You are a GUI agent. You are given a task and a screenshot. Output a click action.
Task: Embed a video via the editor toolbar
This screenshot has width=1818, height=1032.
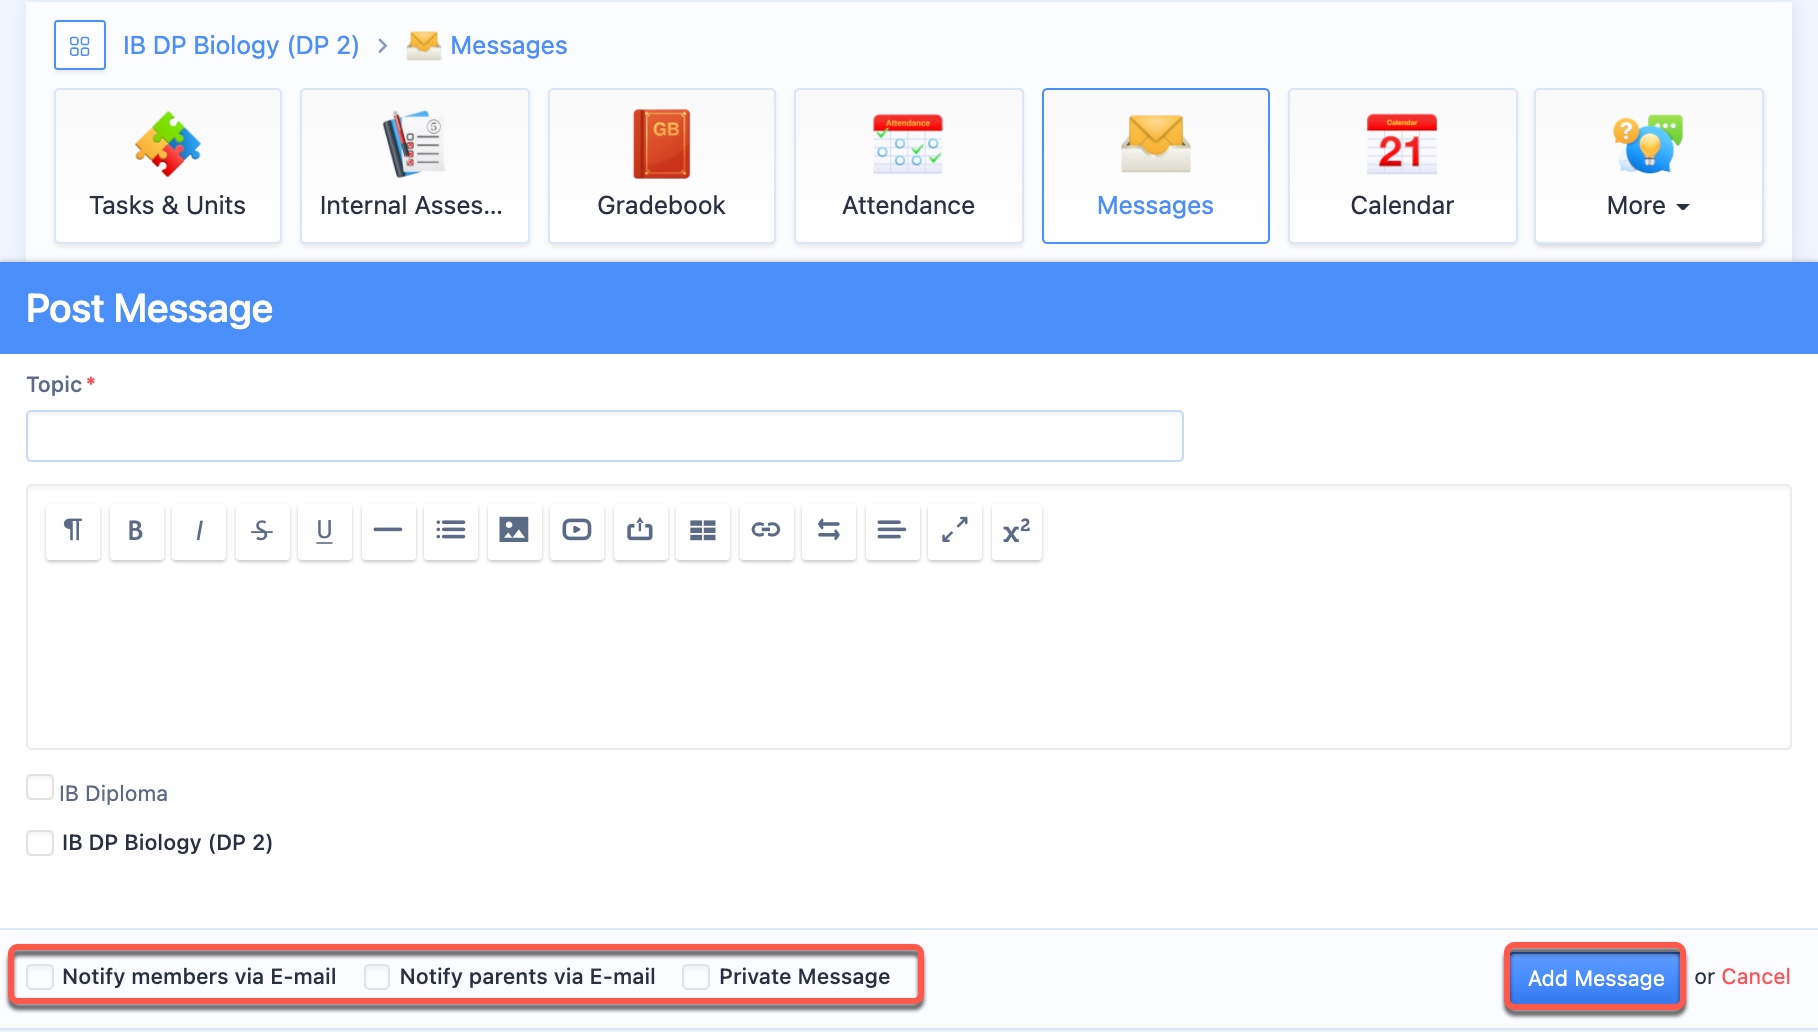pyautogui.click(x=577, y=532)
